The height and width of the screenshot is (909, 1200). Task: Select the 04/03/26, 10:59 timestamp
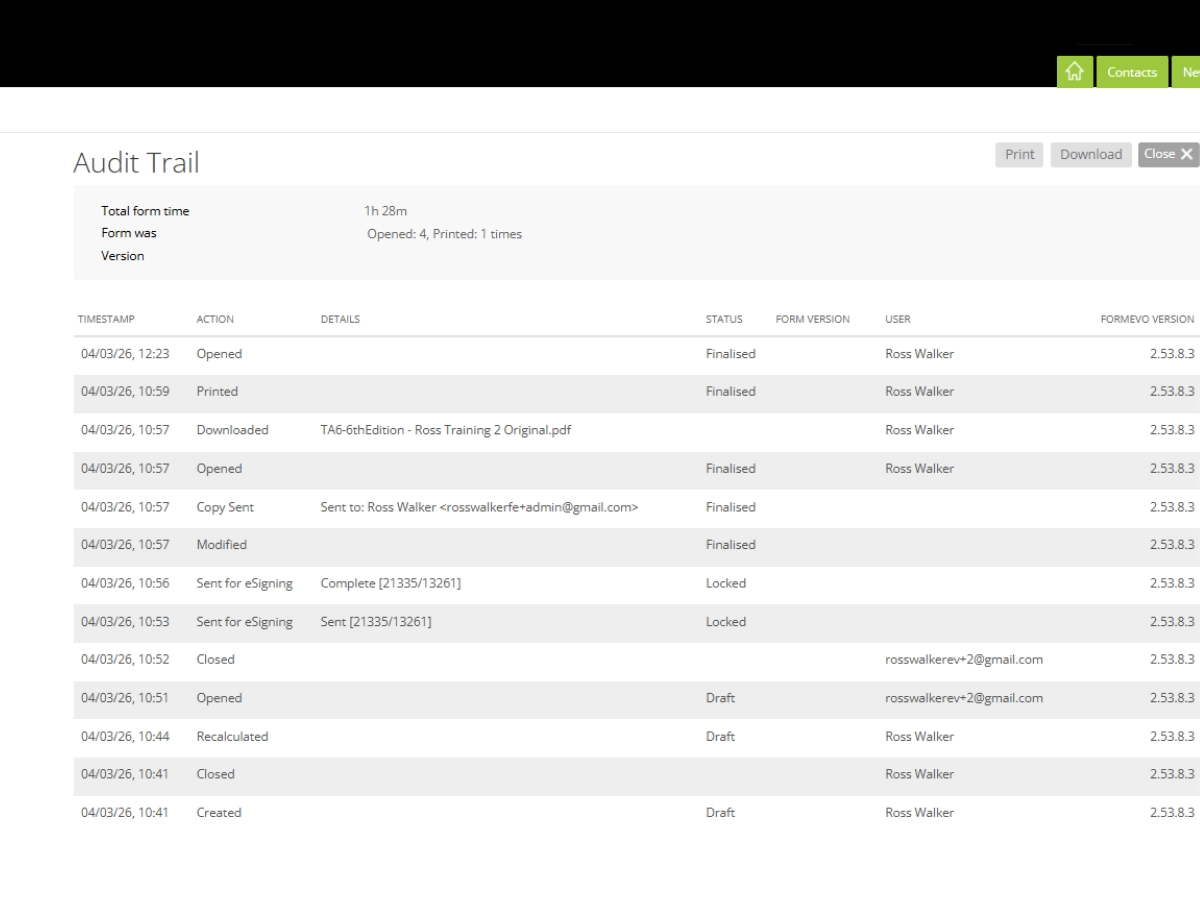click(125, 392)
